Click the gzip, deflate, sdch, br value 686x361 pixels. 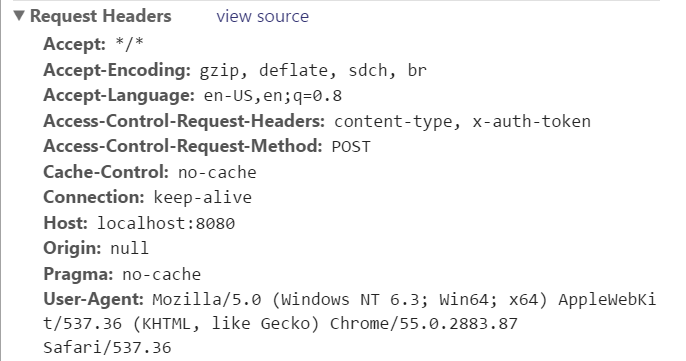pos(313,70)
